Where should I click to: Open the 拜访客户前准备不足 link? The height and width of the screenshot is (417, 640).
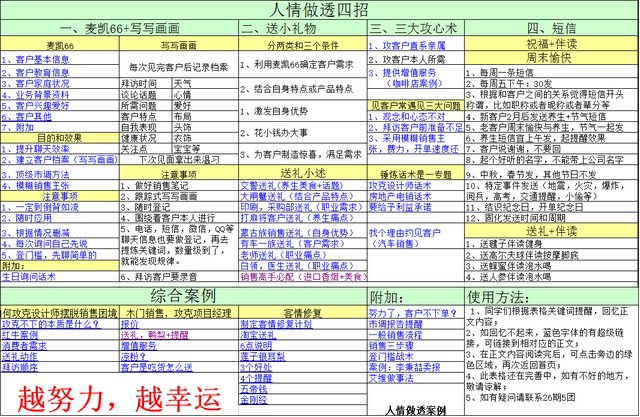click(x=416, y=127)
